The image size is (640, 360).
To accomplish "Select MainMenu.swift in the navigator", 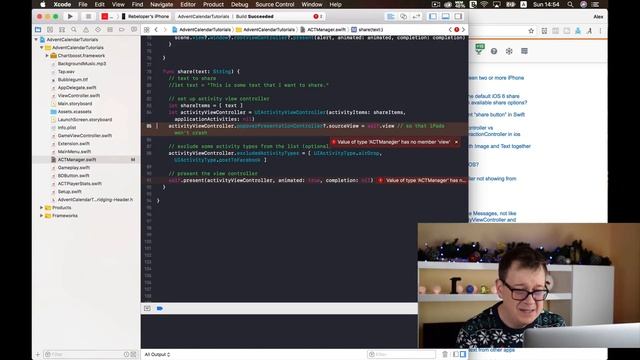I will (x=74, y=151).
